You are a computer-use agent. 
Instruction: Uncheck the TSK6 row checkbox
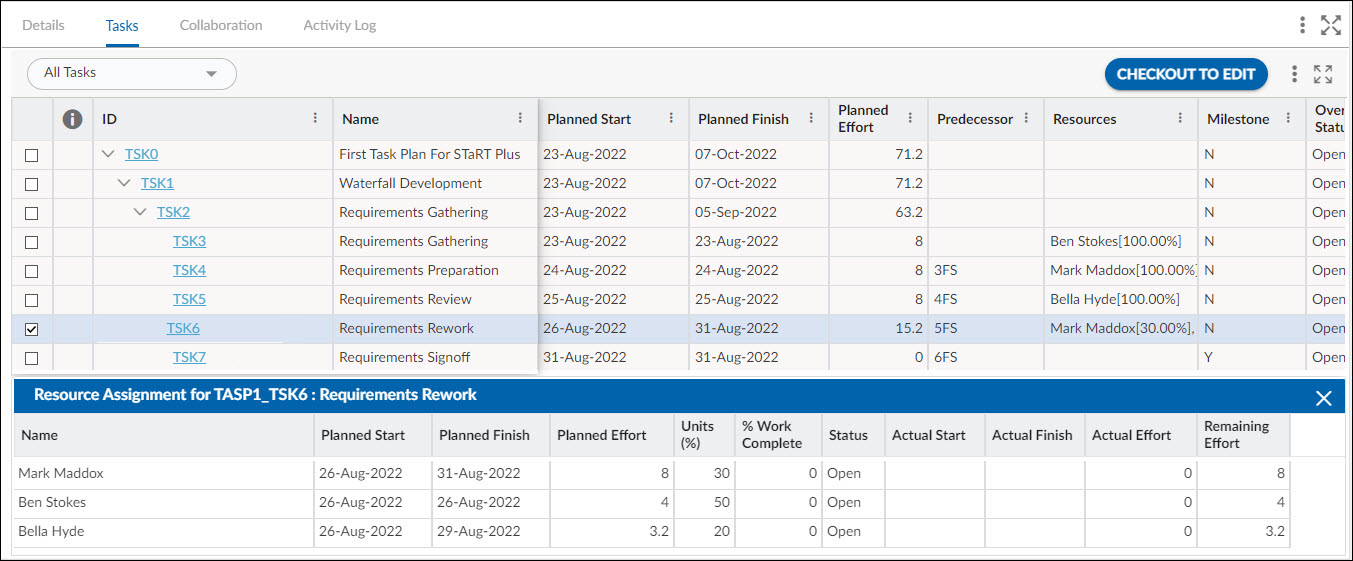[x=32, y=329]
